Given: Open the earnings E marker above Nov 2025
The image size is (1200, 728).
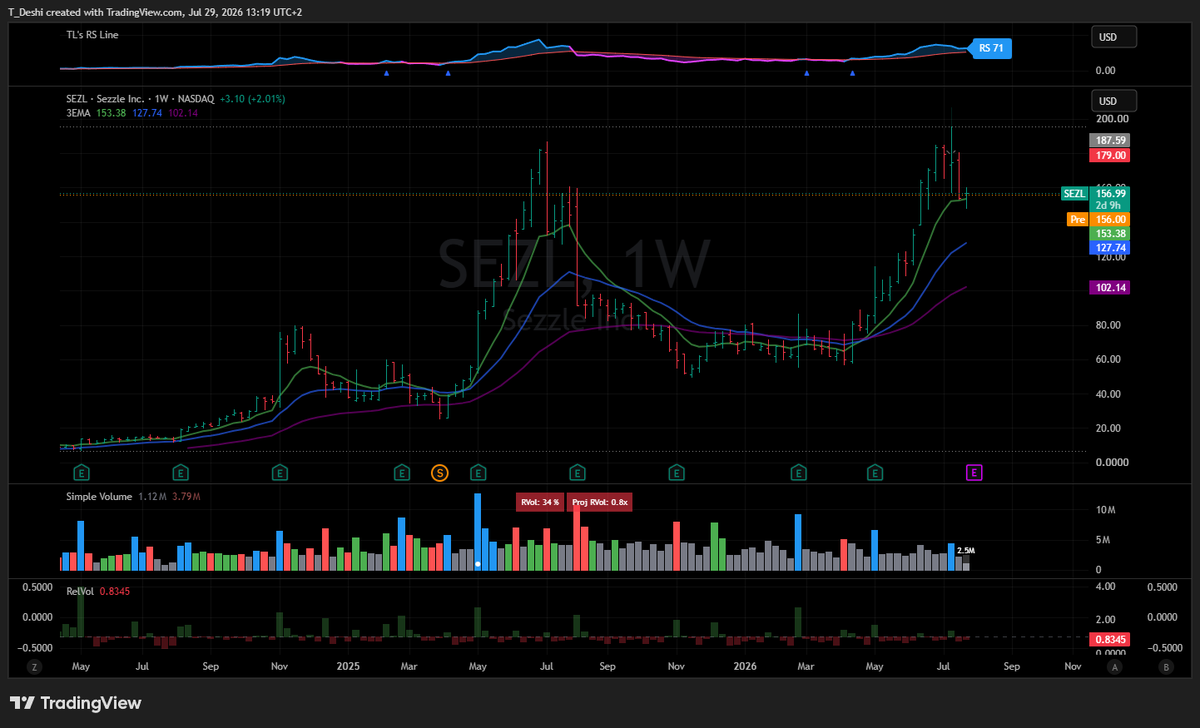Looking at the screenshot, I should [677, 472].
